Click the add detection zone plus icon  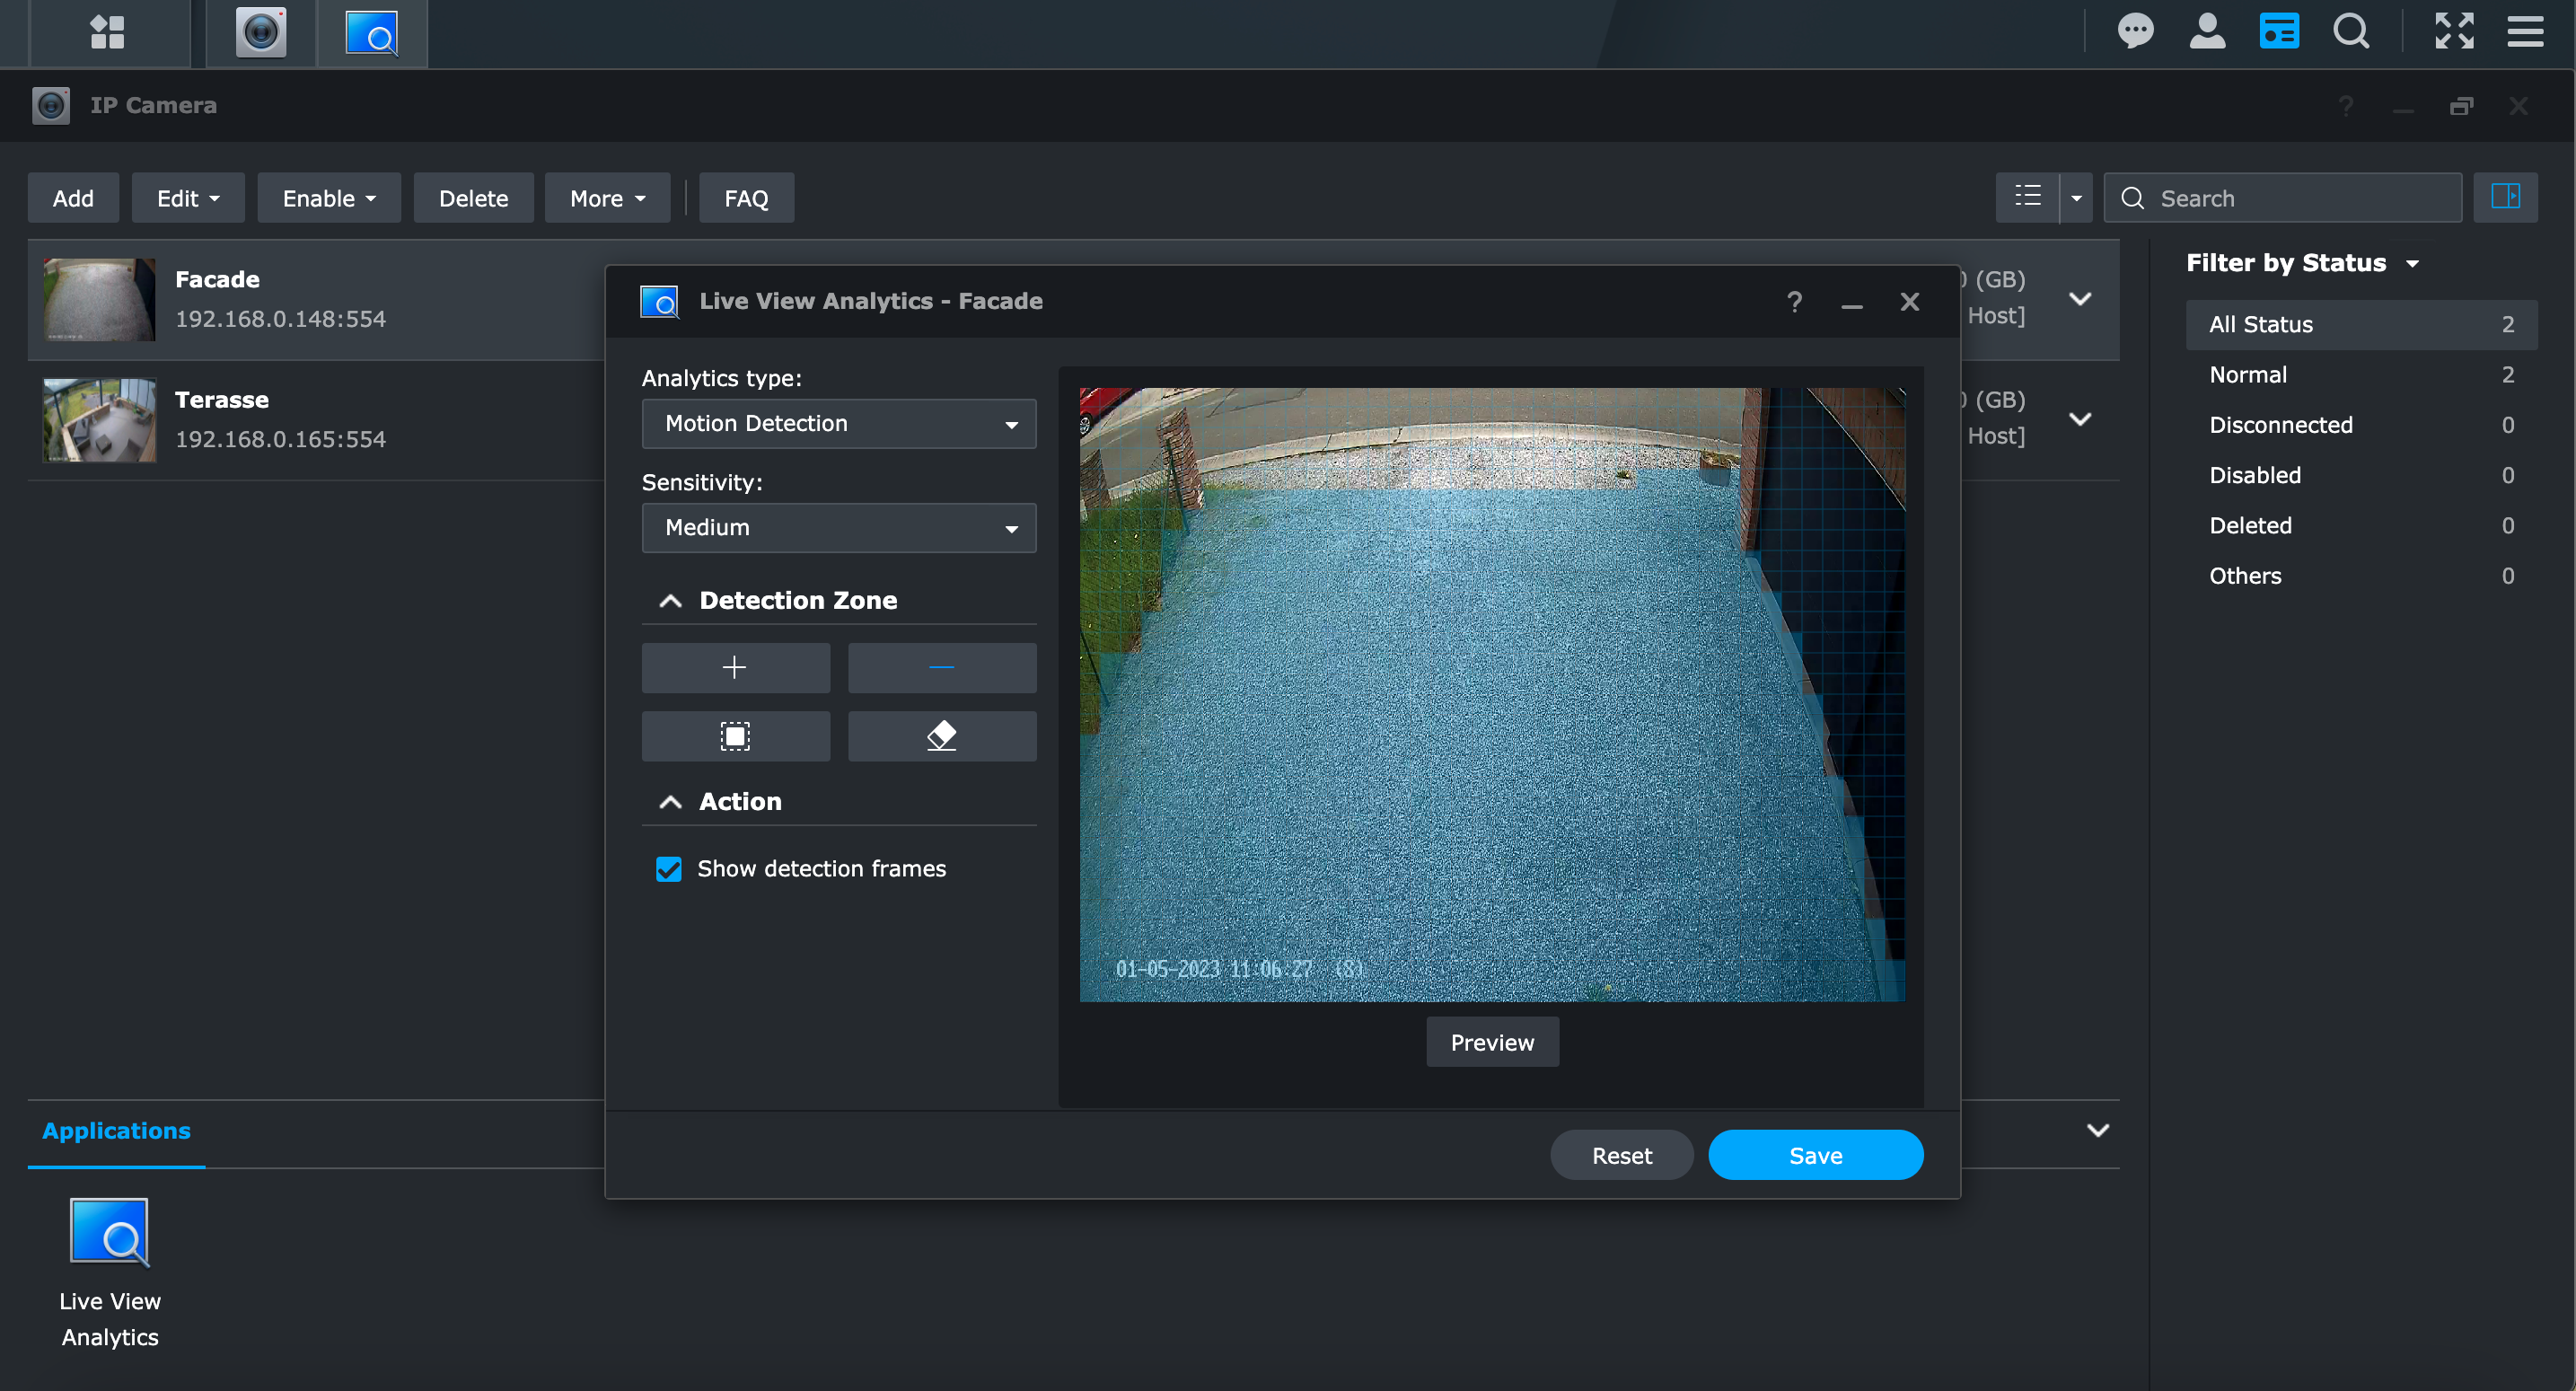pyautogui.click(x=735, y=667)
